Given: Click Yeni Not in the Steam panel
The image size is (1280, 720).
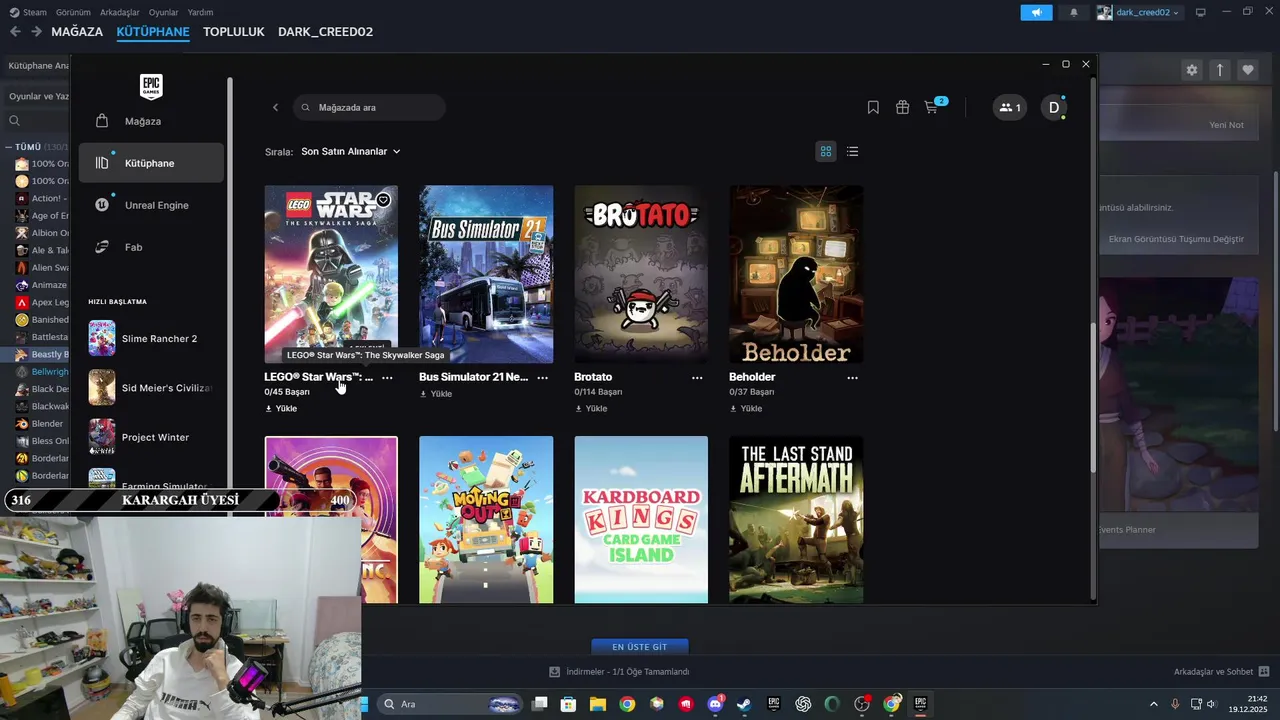Looking at the screenshot, I should pyautogui.click(x=1226, y=125).
